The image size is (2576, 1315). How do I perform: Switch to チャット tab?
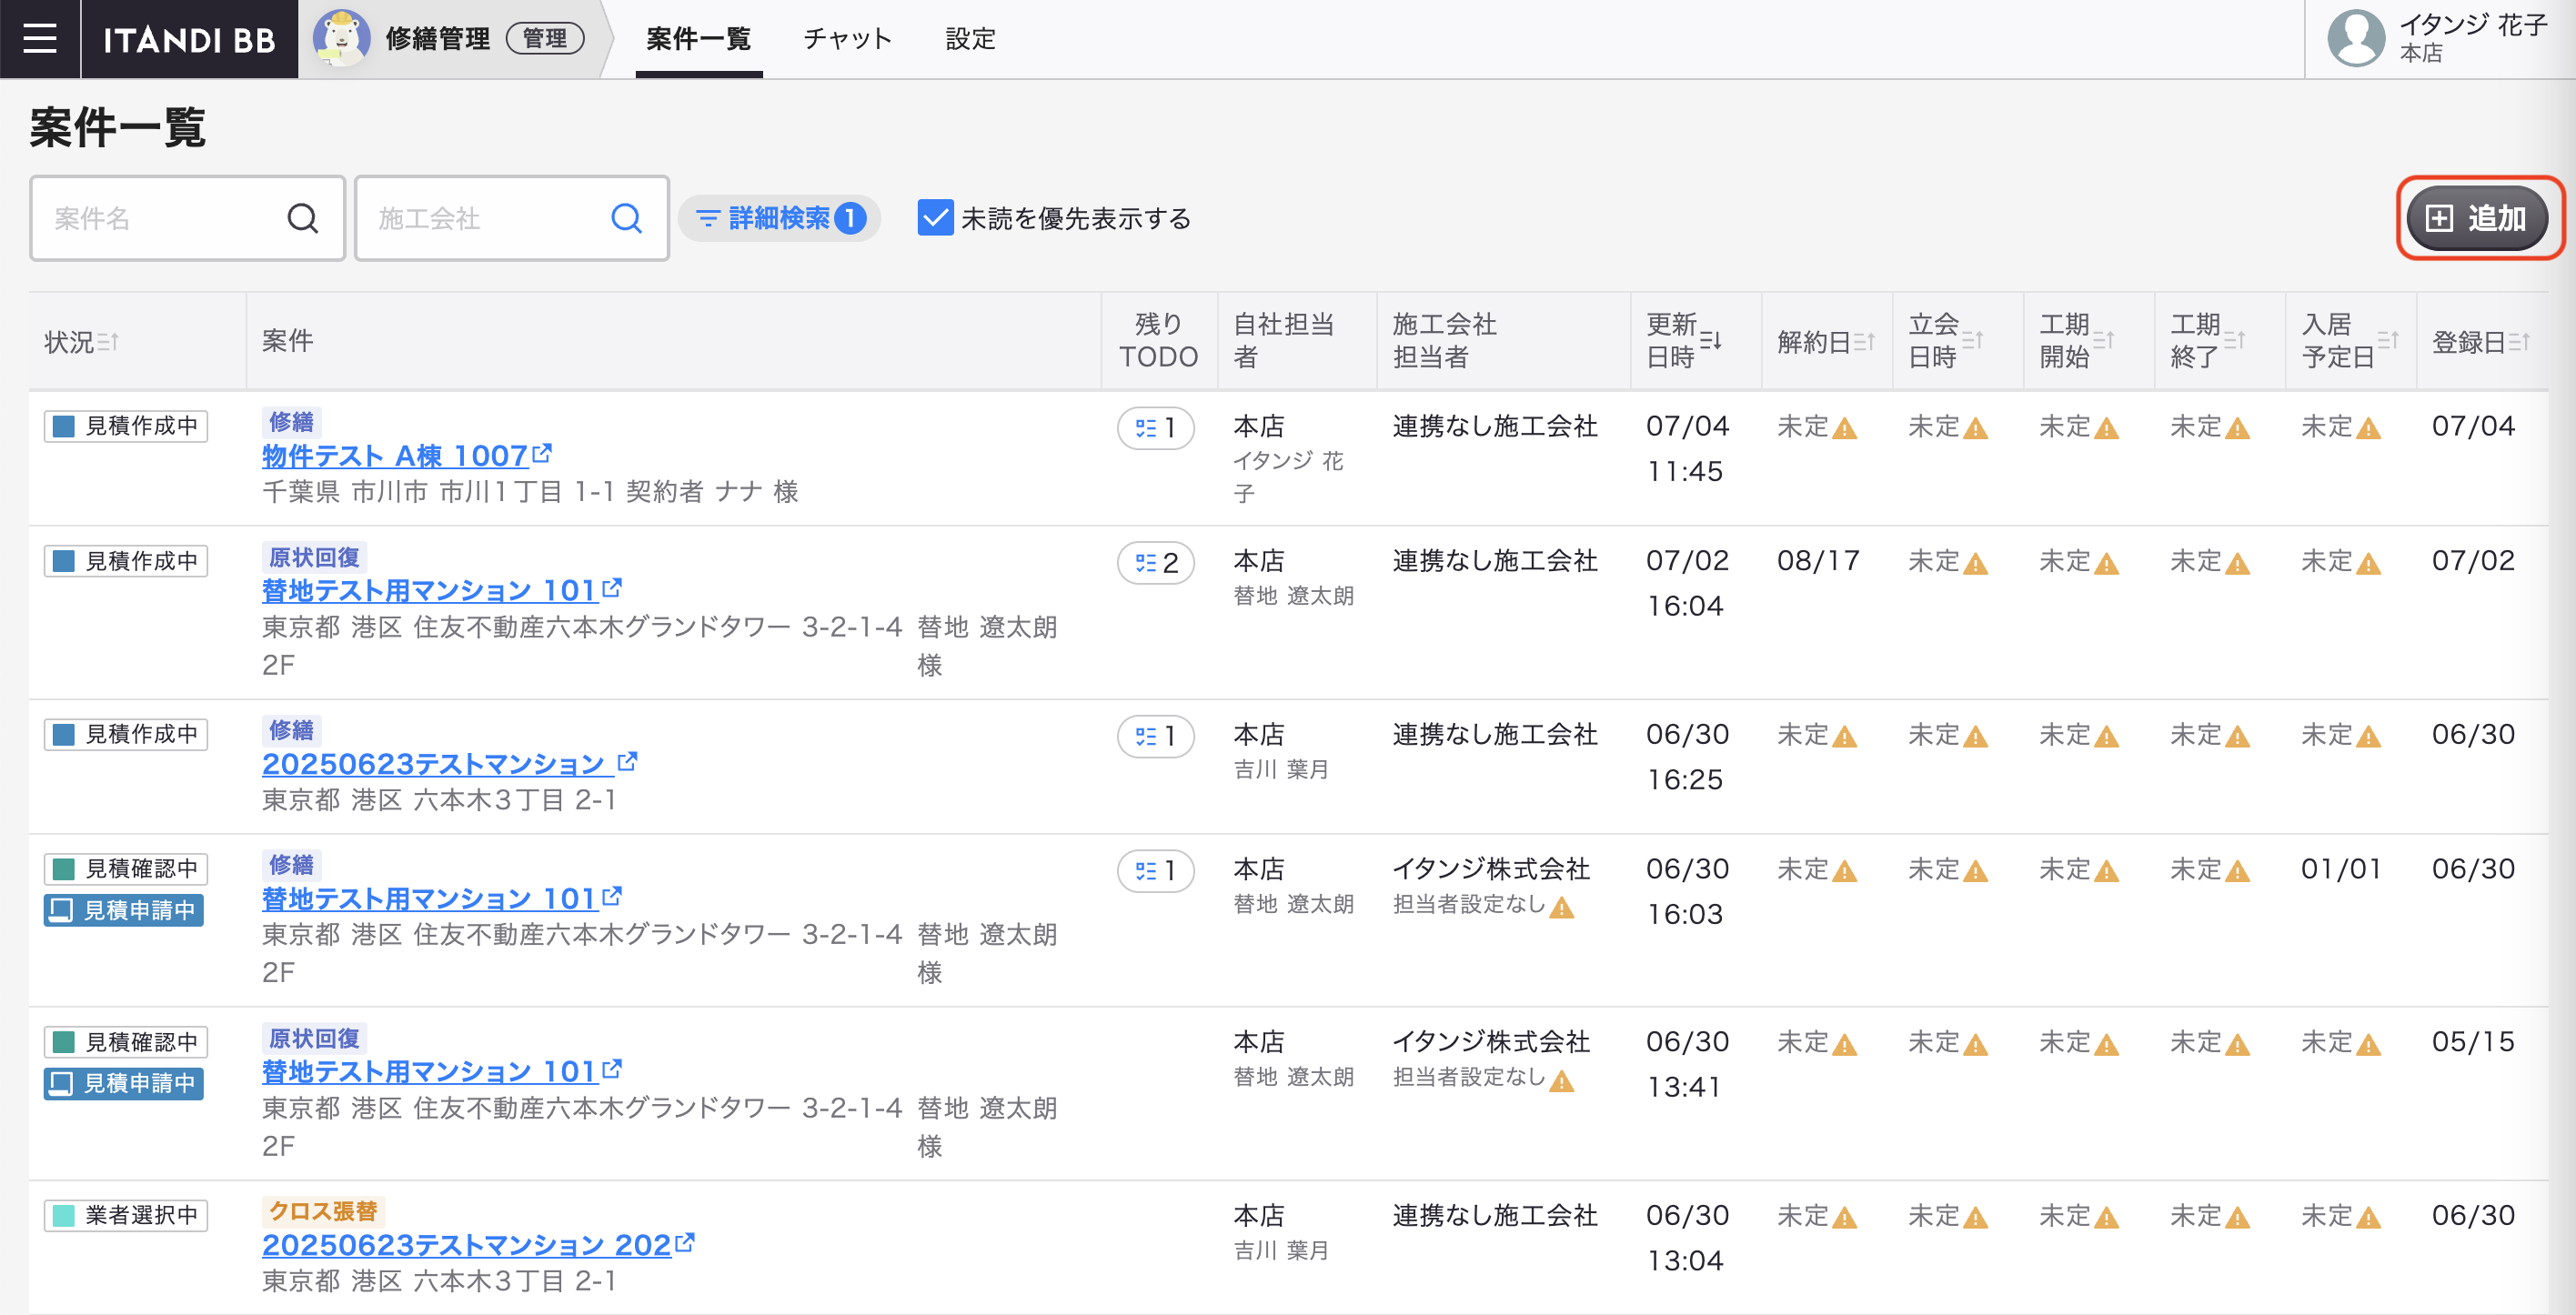pyautogui.click(x=847, y=39)
